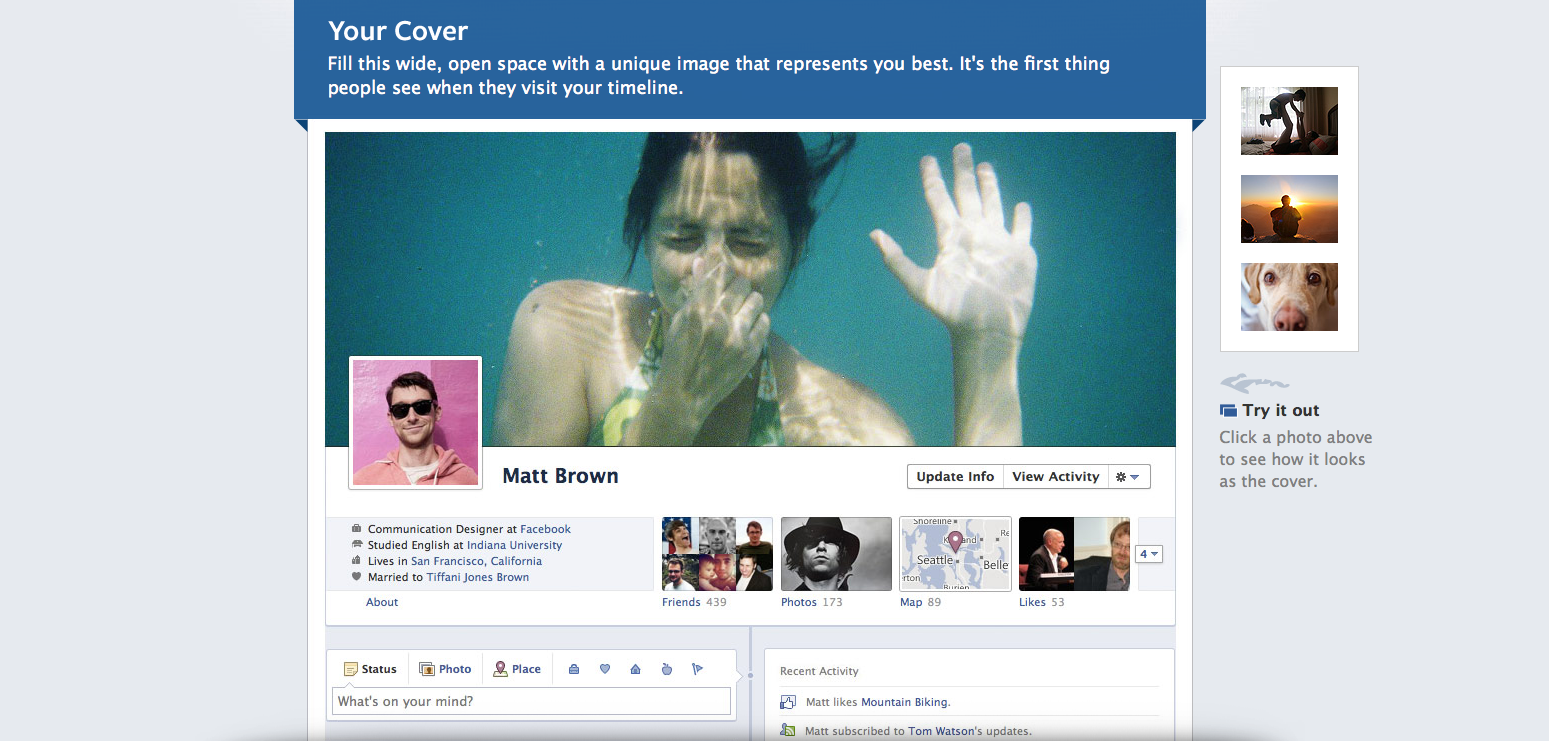Image resolution: width=1549 pixels, height=741 pixels.
Task: Select the Place composer tab
Action: [x=517, y=669]
